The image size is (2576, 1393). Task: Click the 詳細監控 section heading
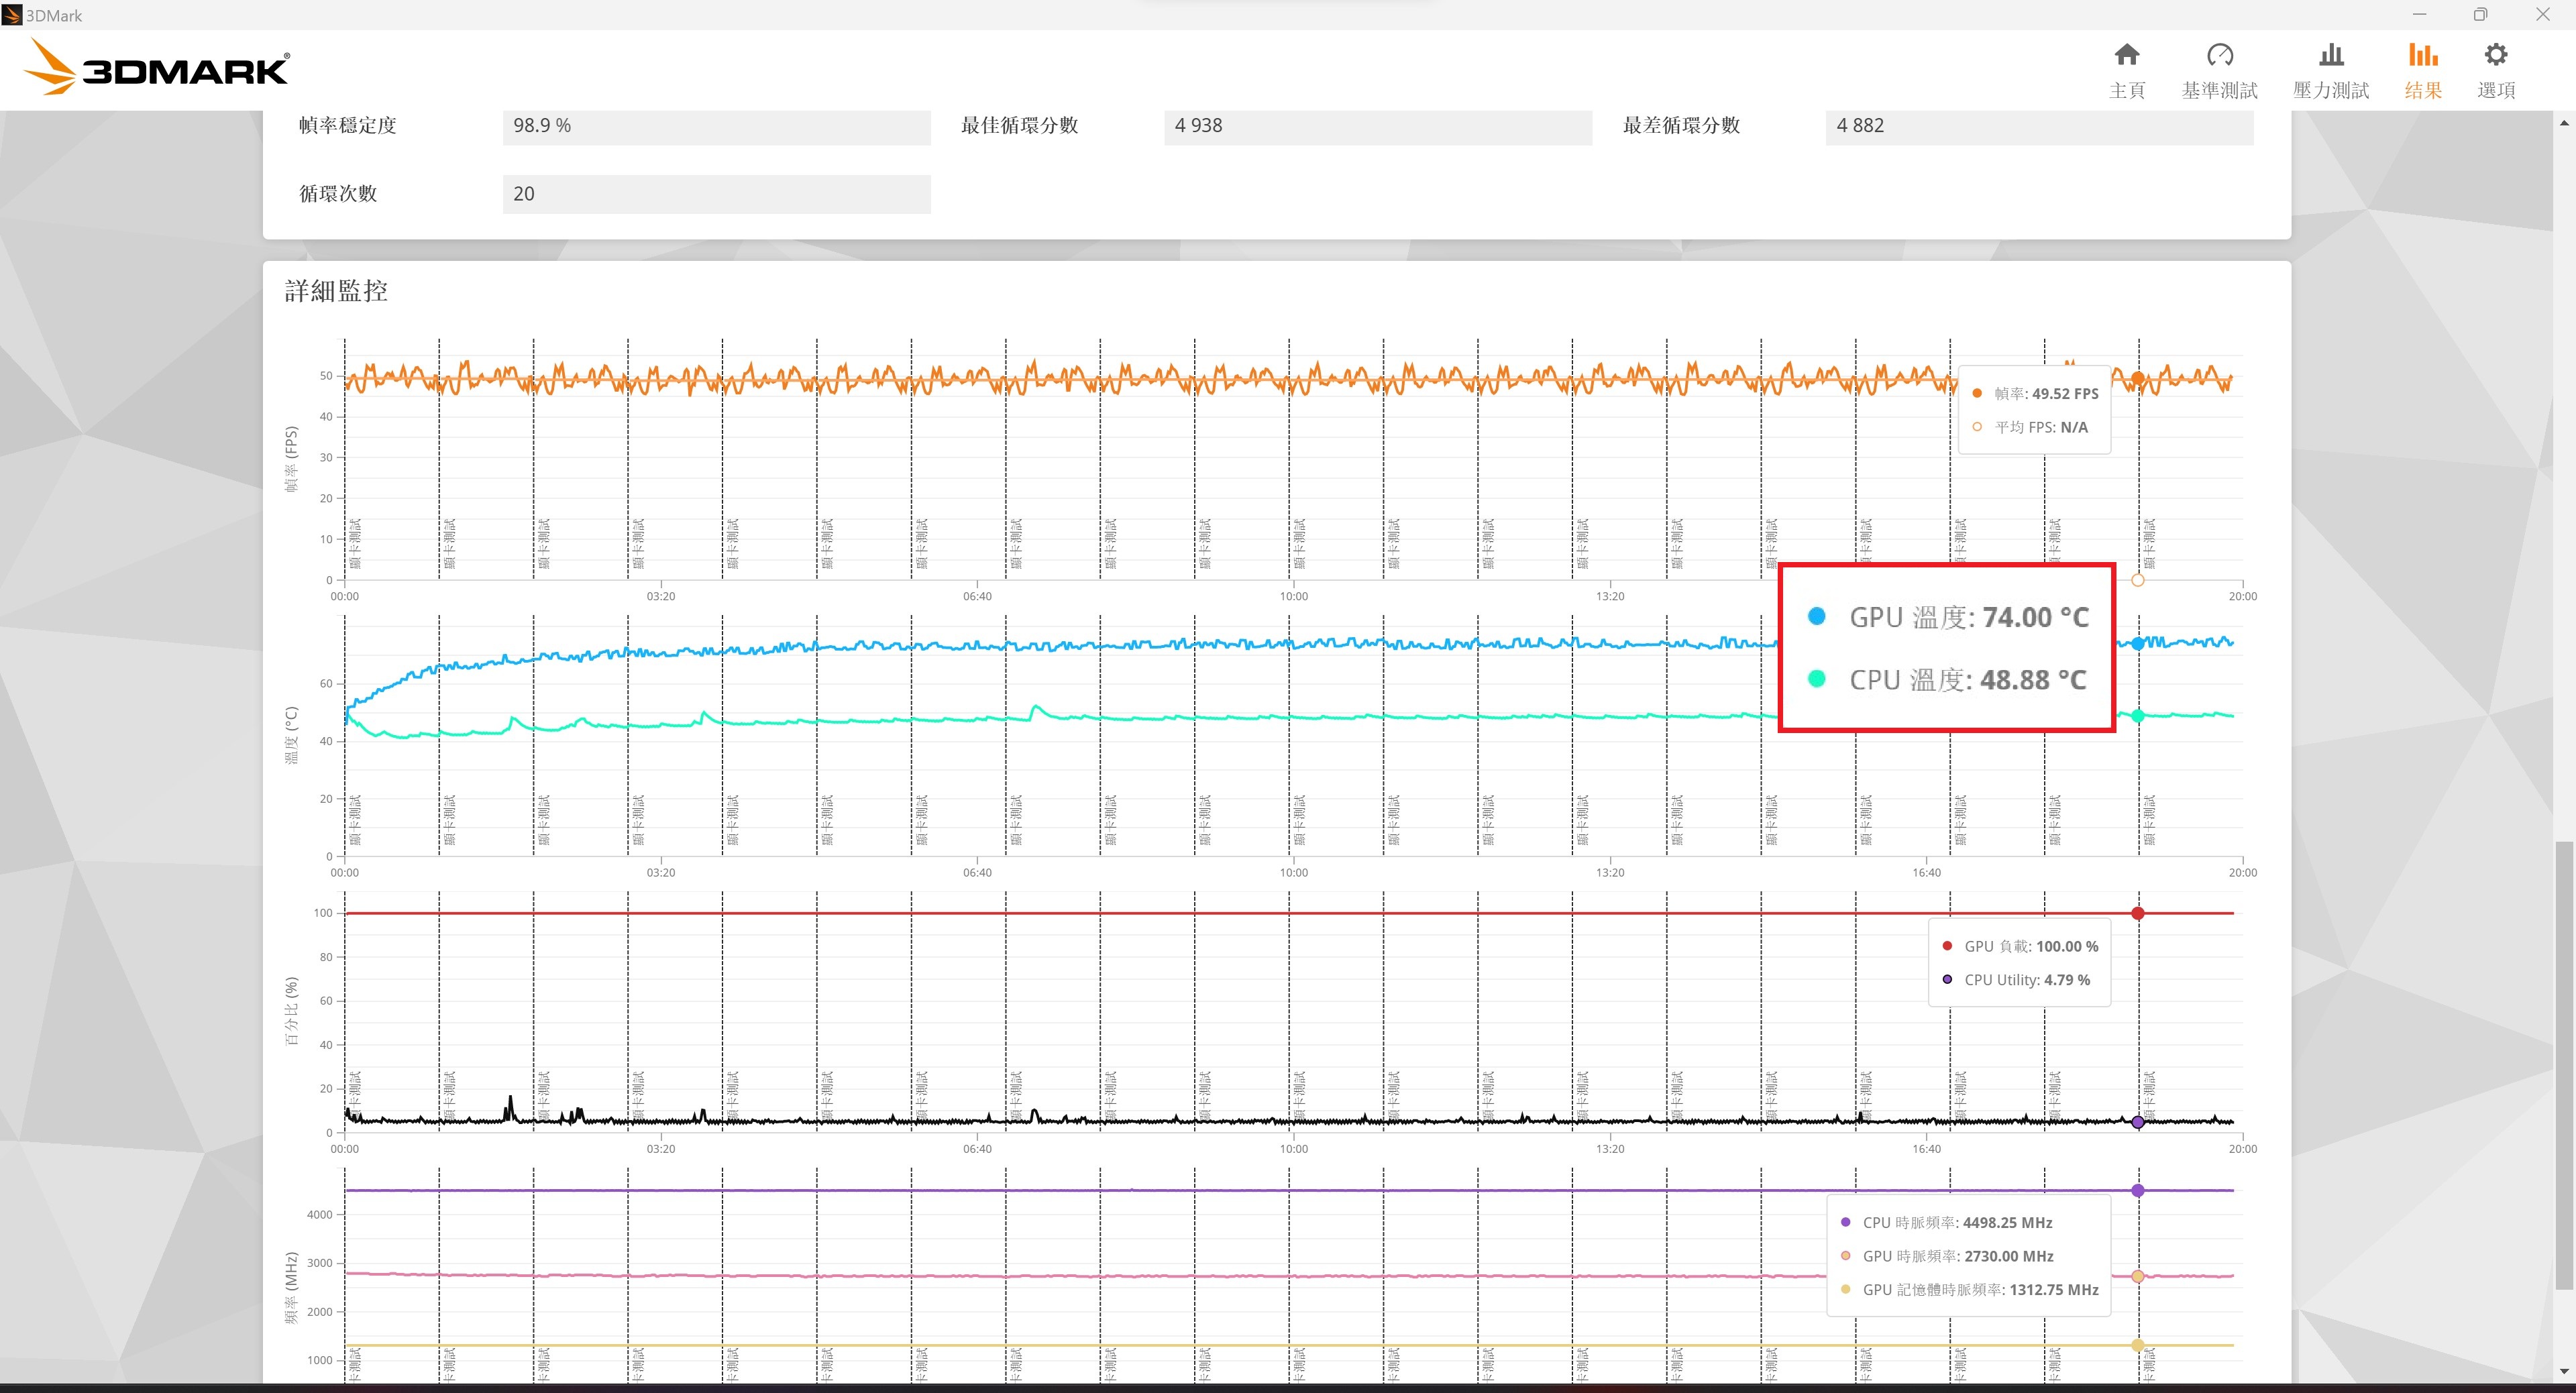[x=336, y=291]
